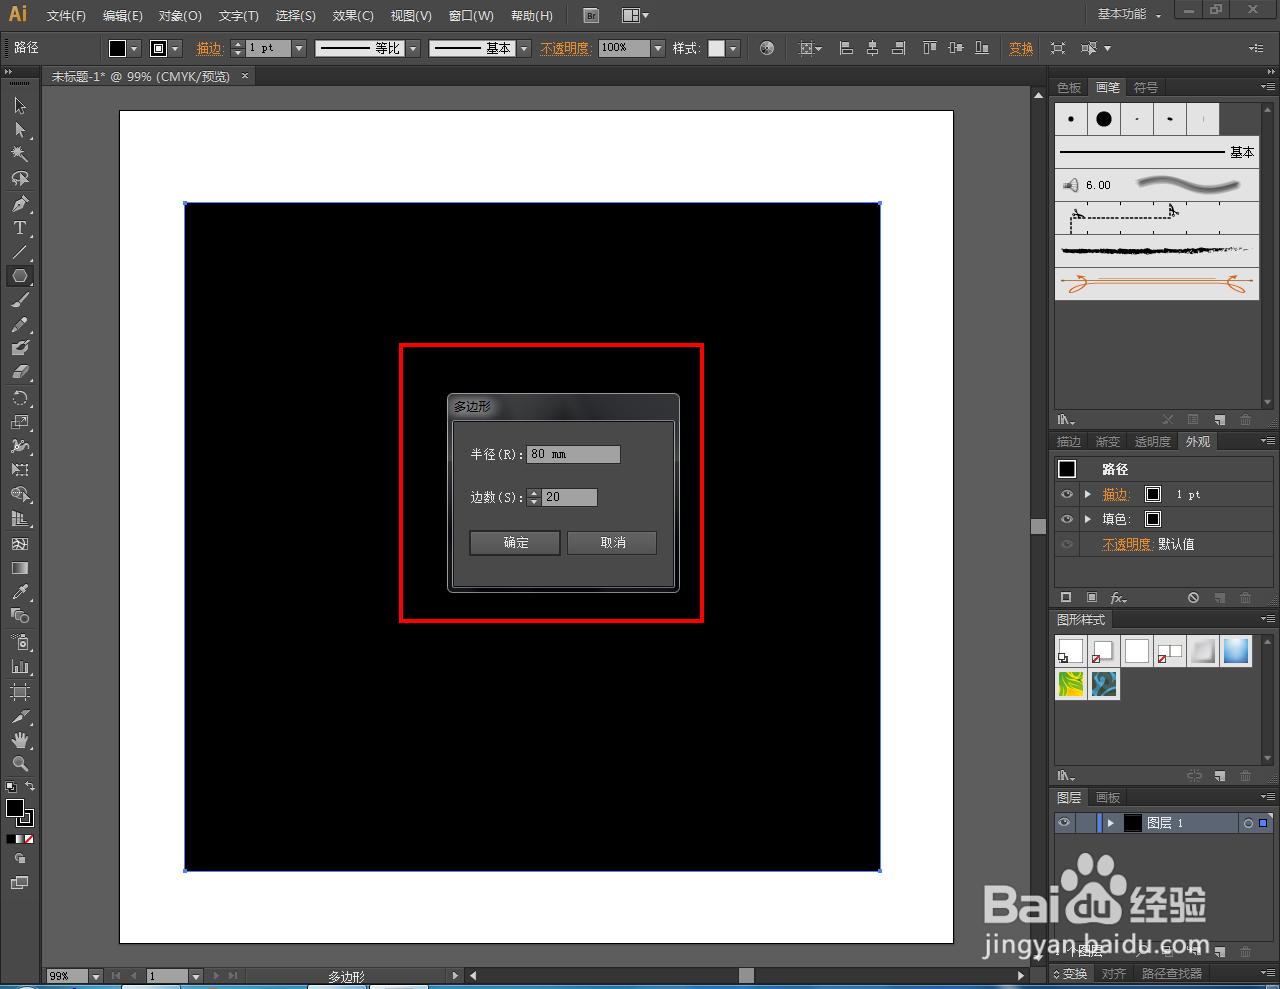Click the target circle of 图层 1
Screen dimensions: 1280x989
coord(1248,823)
